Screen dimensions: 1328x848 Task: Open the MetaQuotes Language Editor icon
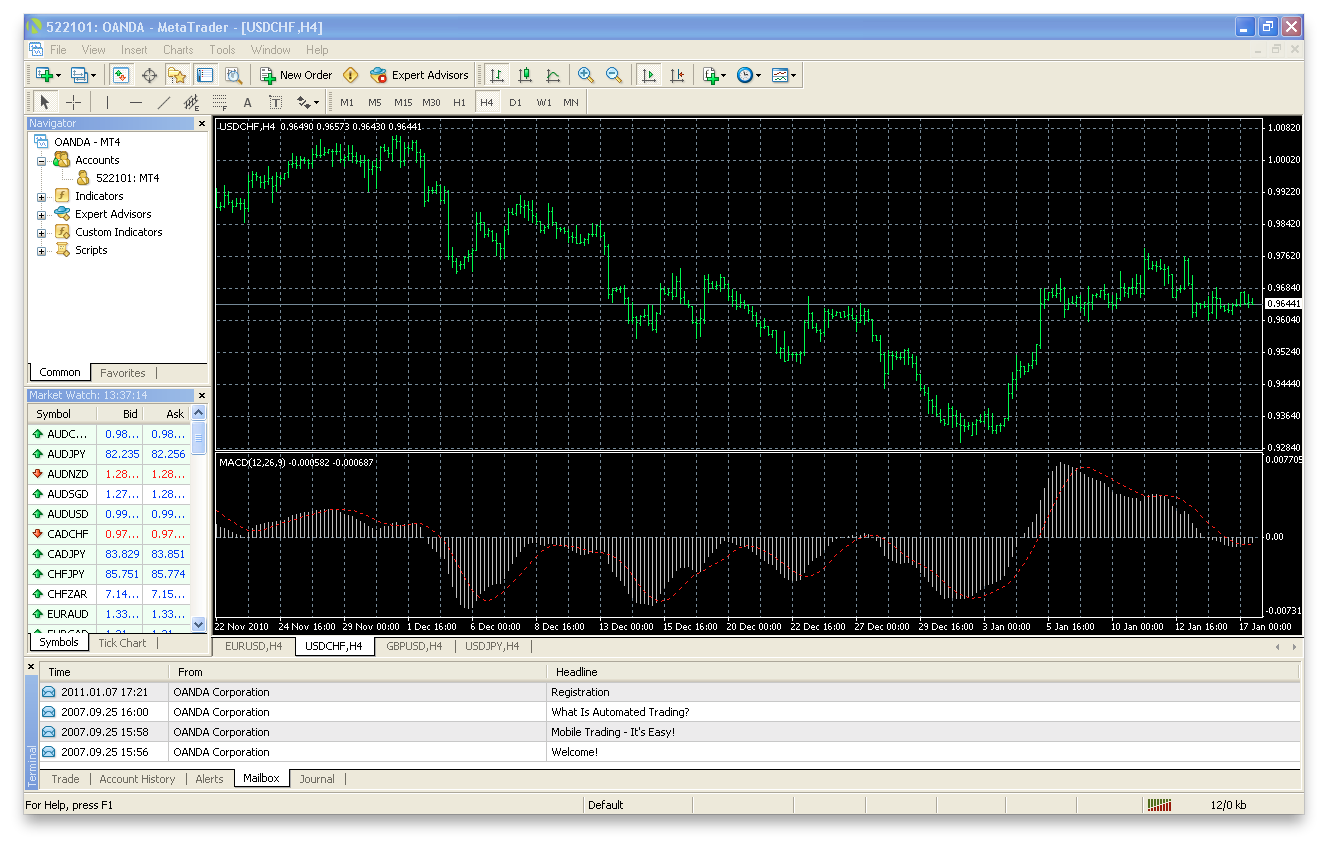pos(350,75)
